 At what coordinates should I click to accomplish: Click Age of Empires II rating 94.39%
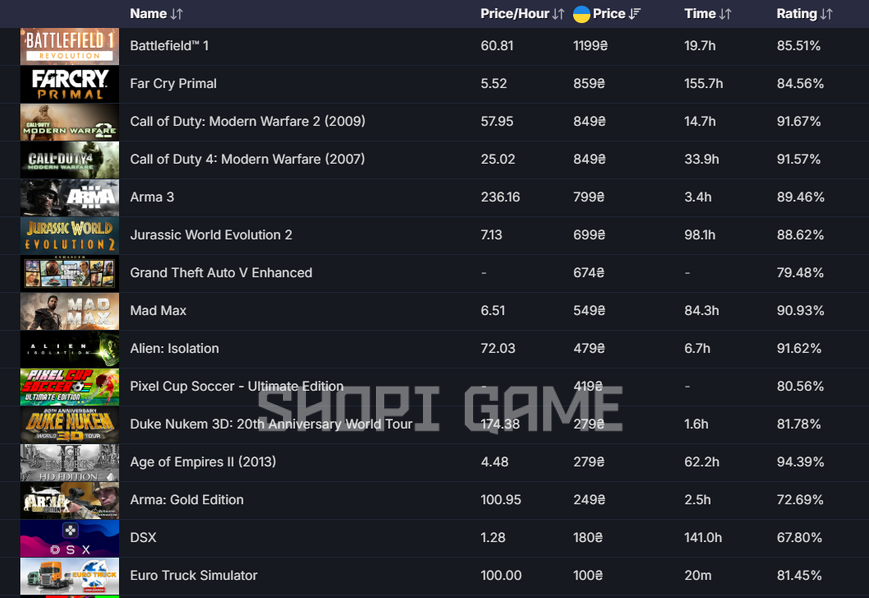800,462
